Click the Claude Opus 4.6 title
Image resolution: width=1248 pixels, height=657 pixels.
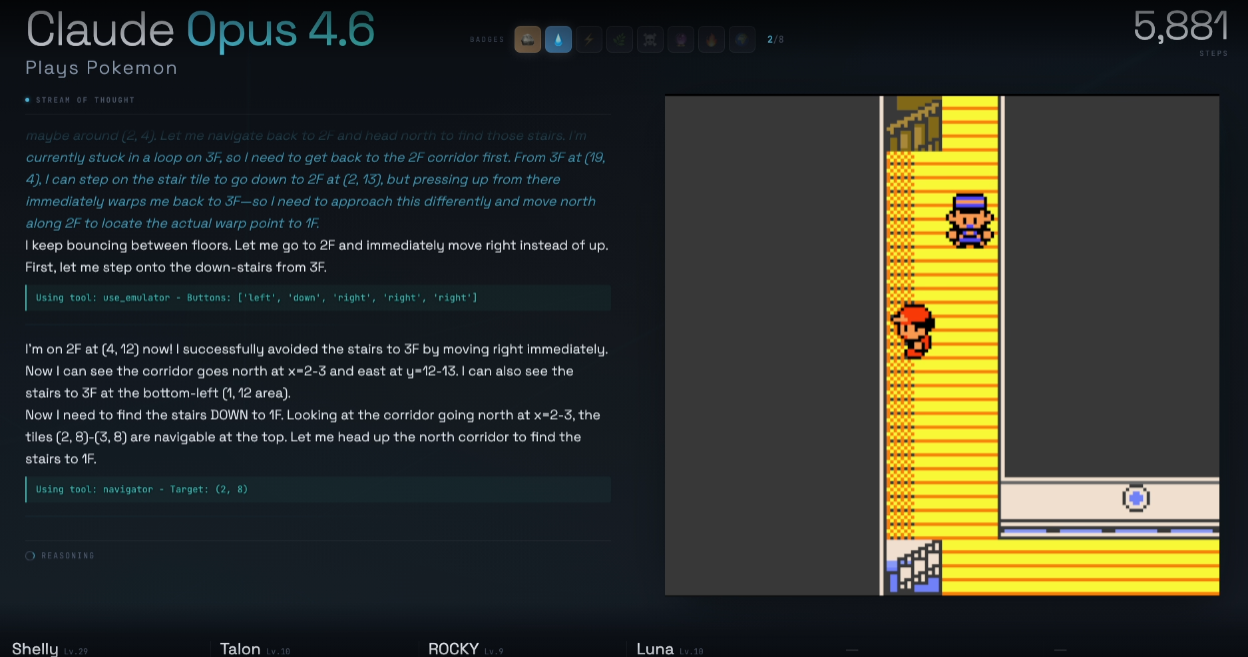(200, 30)
